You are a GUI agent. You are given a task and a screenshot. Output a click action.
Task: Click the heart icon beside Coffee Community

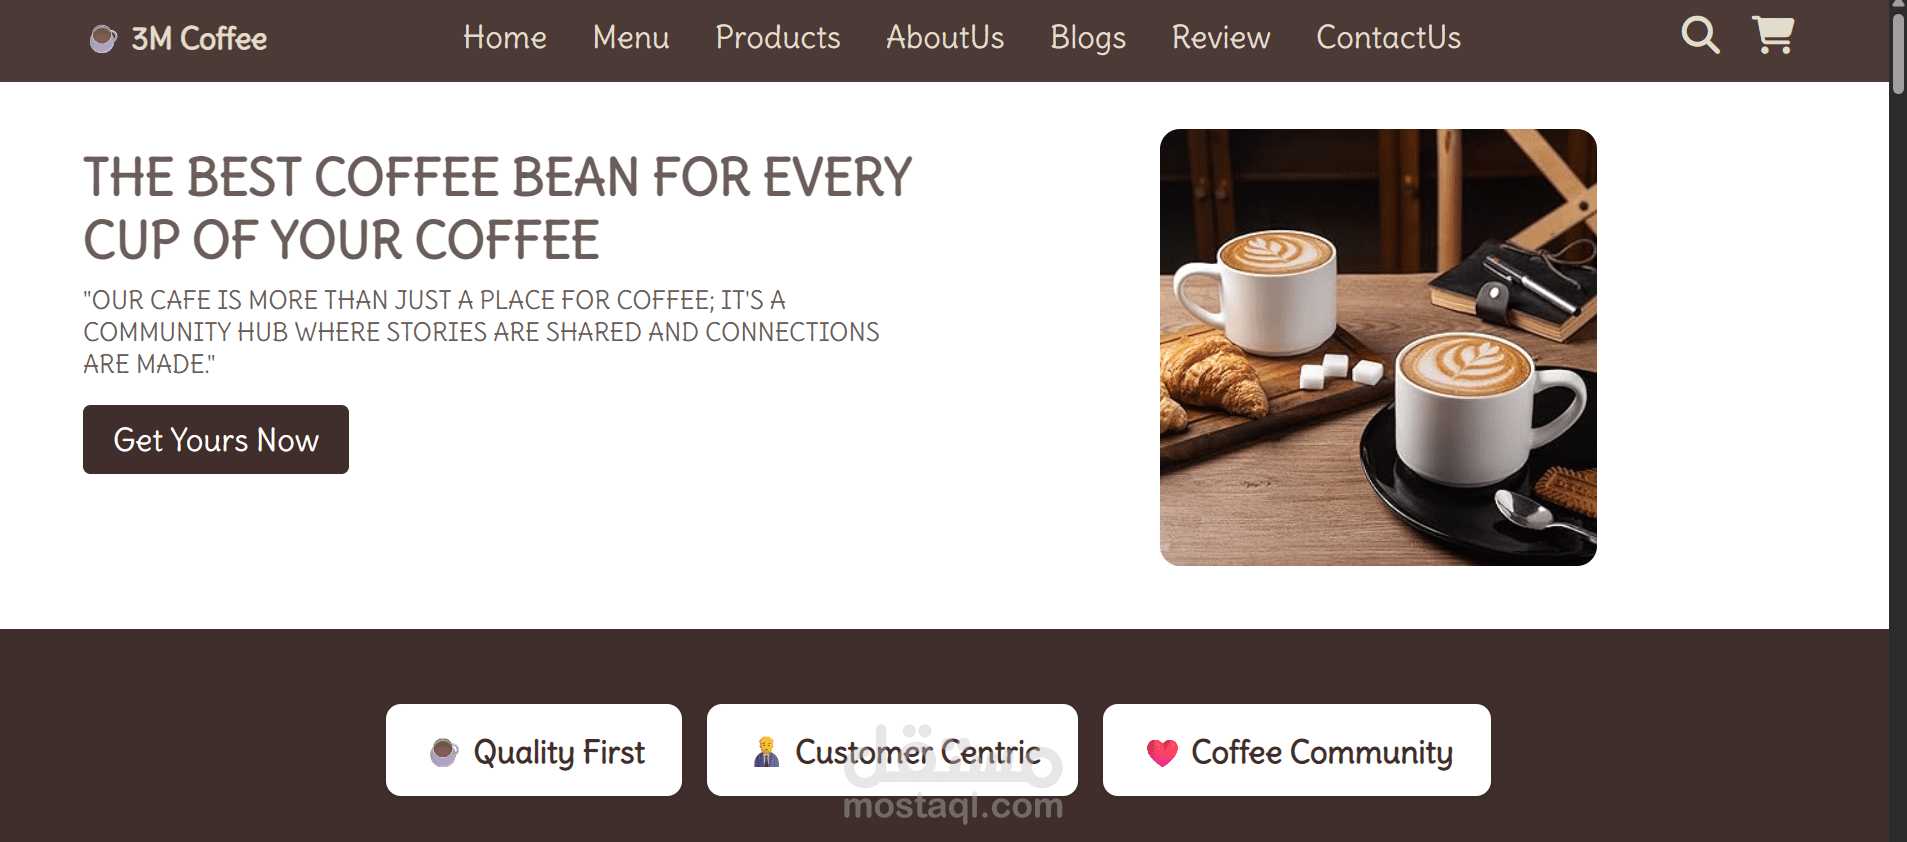1162,753
